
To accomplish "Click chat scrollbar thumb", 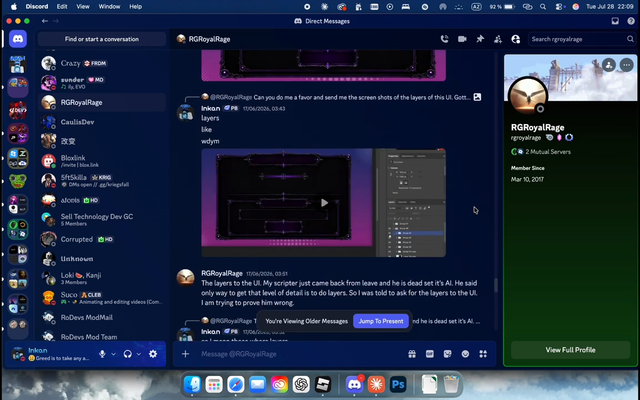I will [496, 285].
